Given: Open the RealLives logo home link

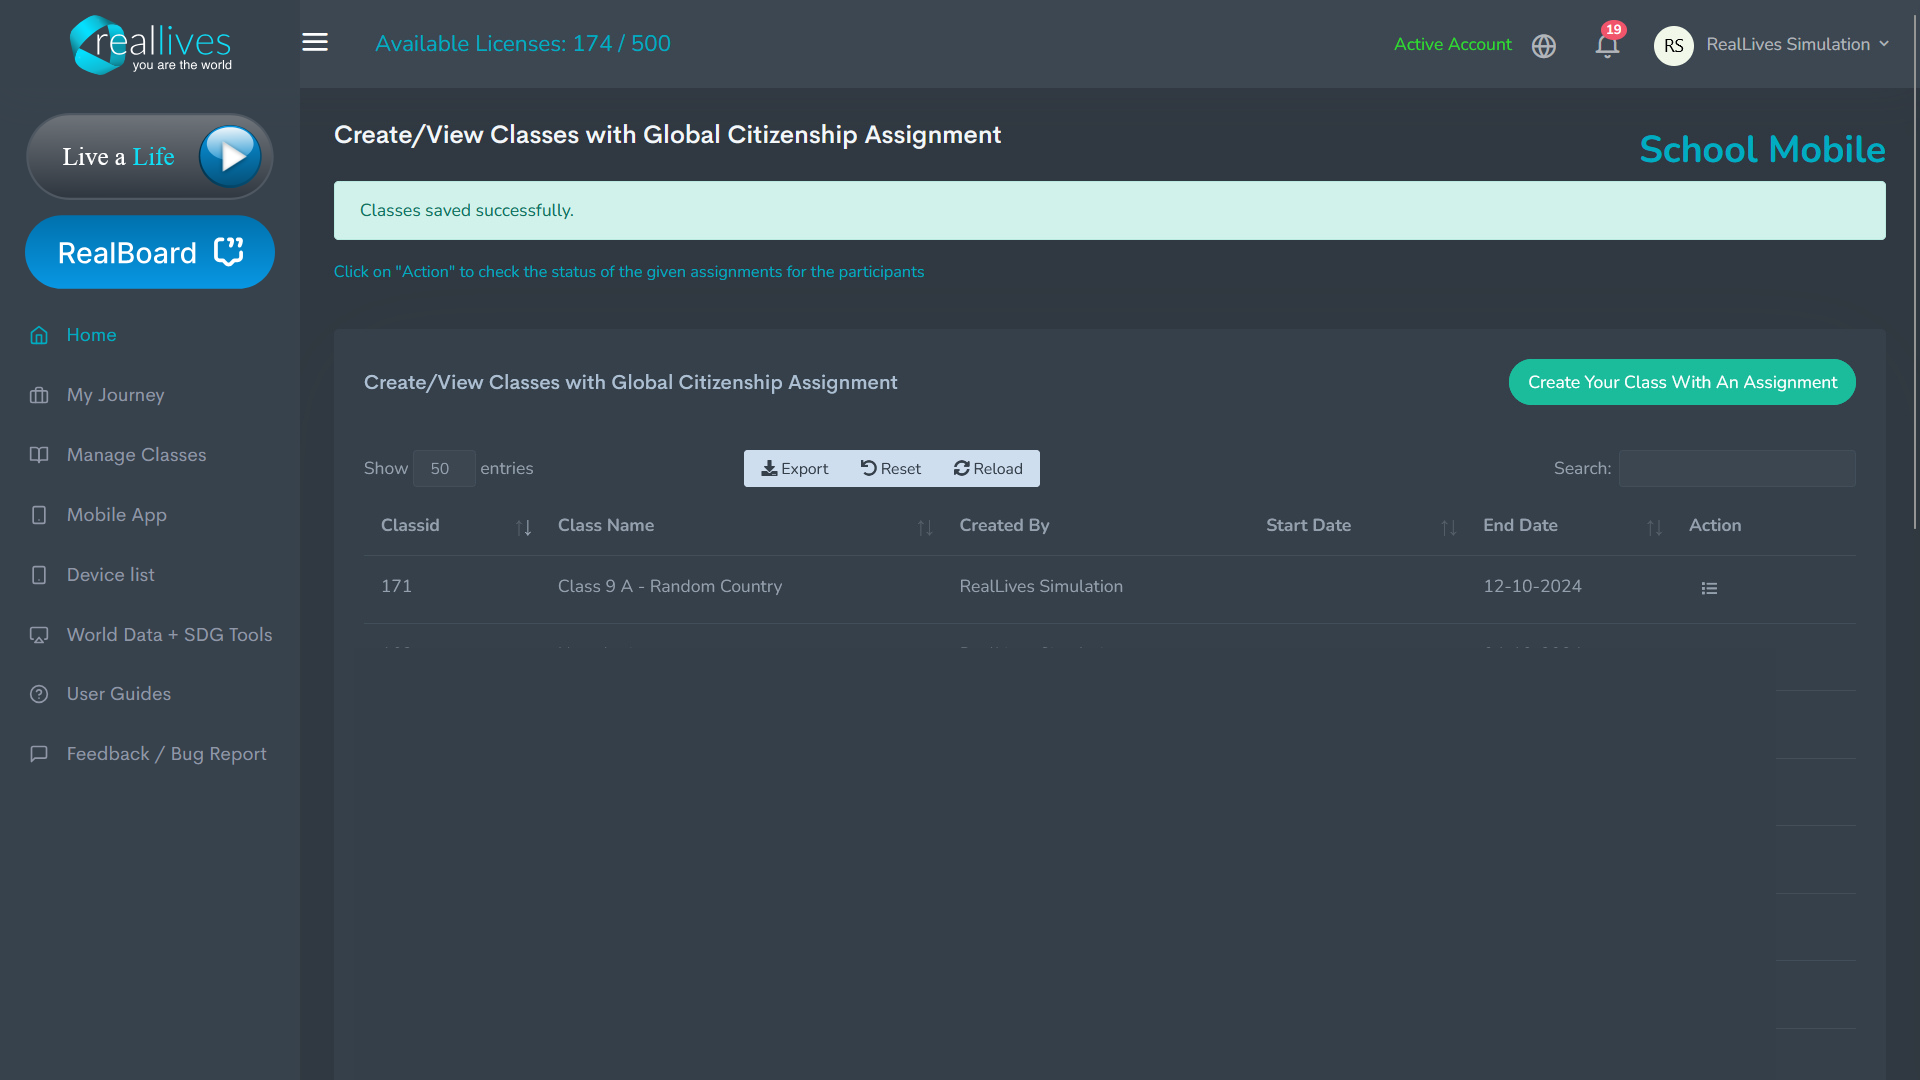Looking at the screenshot, I should [x=150, y=45].
